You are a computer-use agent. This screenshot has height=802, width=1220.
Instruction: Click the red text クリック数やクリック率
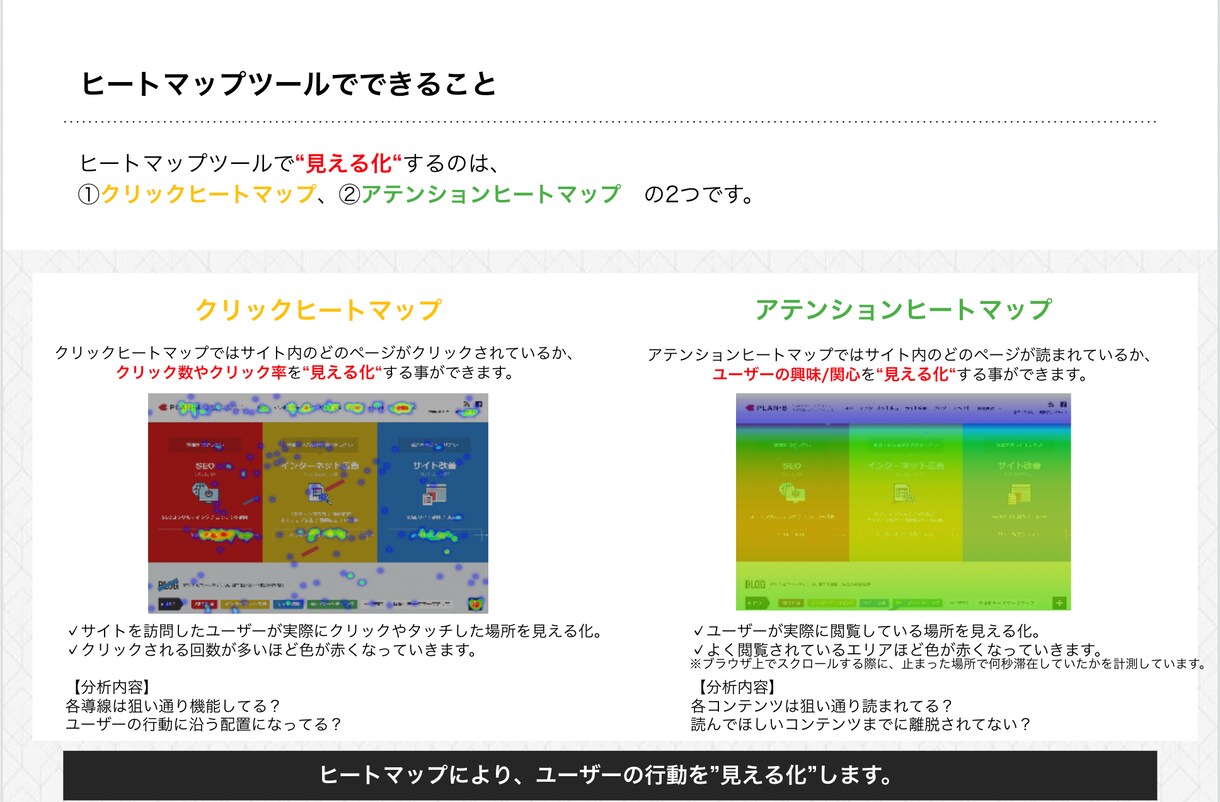(x=201, y=373)
